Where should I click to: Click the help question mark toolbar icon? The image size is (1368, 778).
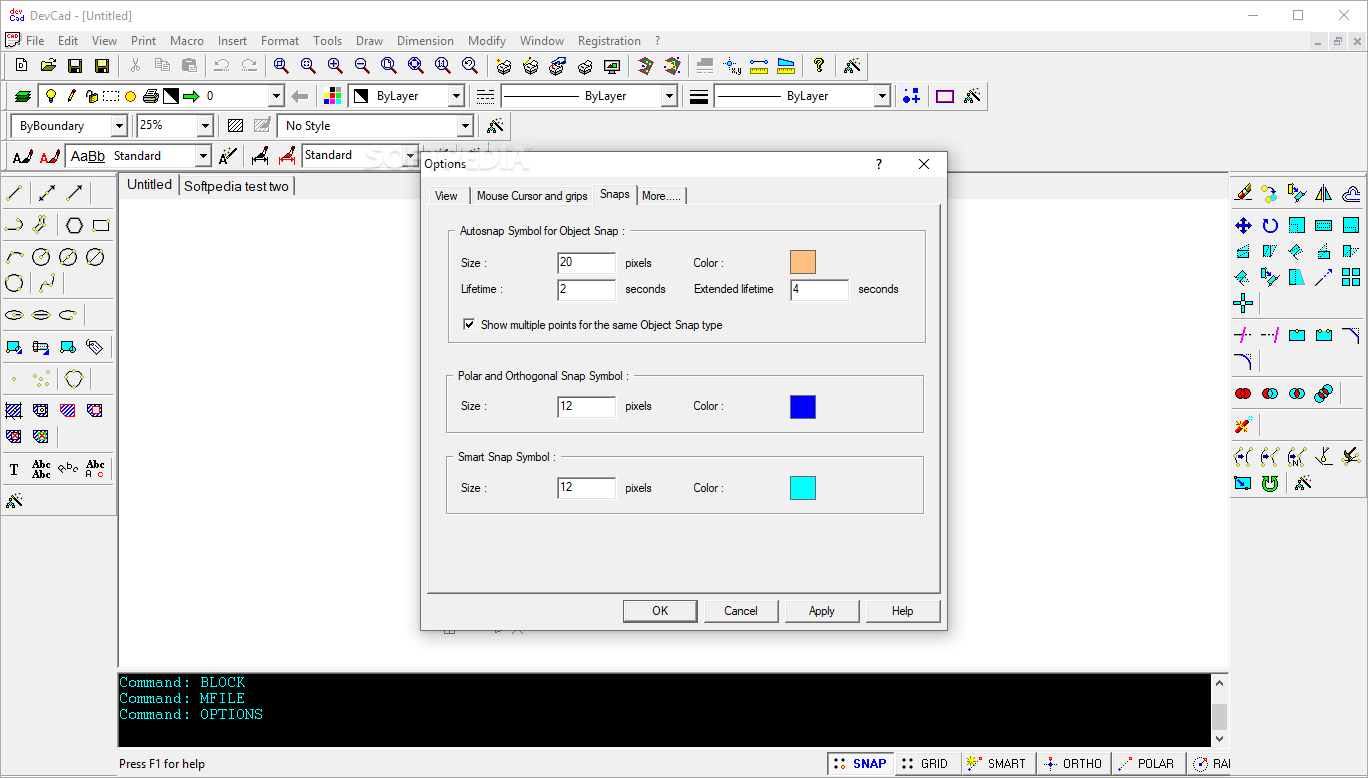819,66
